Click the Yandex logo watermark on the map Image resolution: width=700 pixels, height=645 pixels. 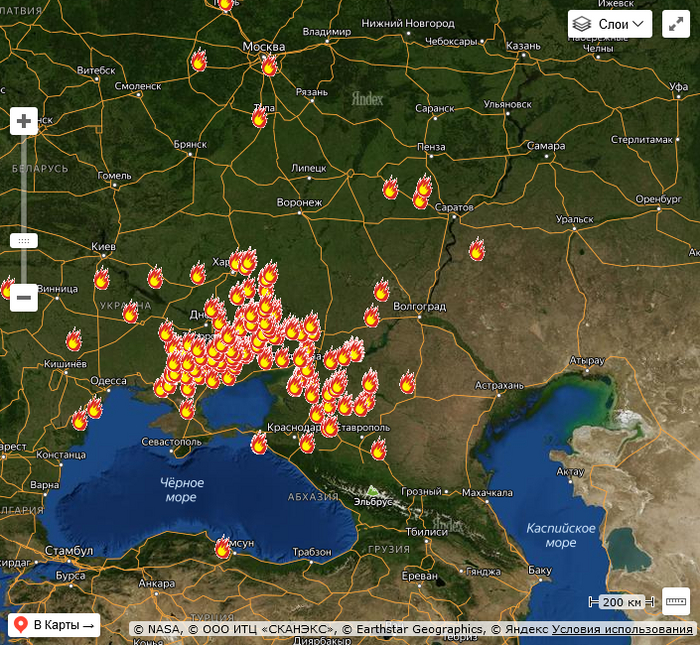(367, 99)
